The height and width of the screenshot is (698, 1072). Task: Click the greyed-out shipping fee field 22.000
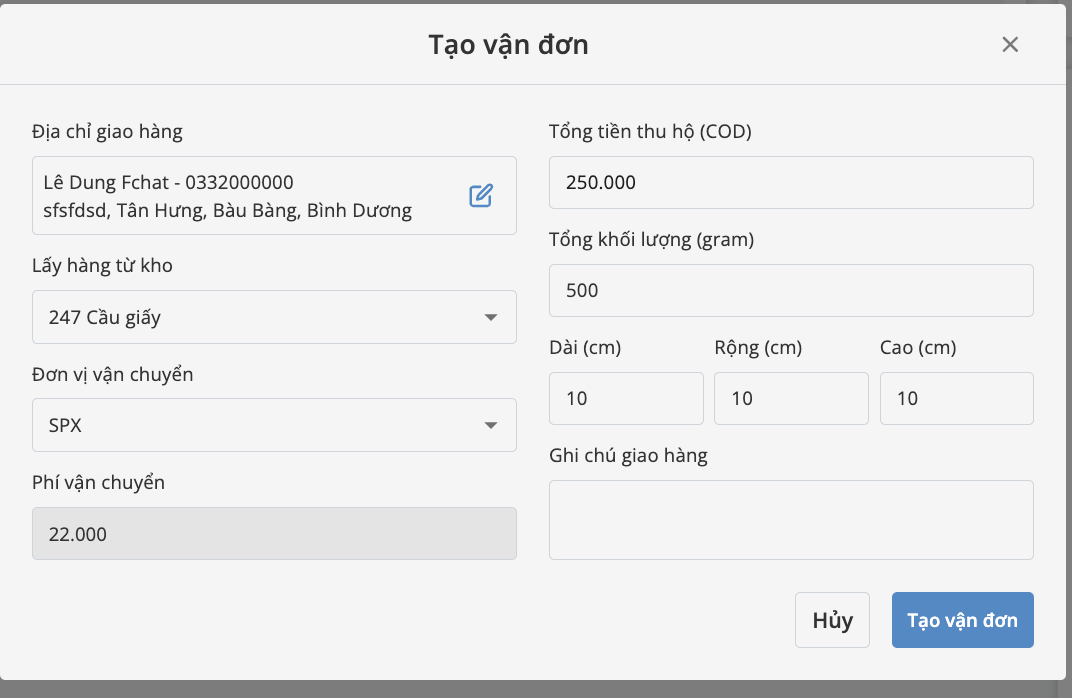coord(274,534)
